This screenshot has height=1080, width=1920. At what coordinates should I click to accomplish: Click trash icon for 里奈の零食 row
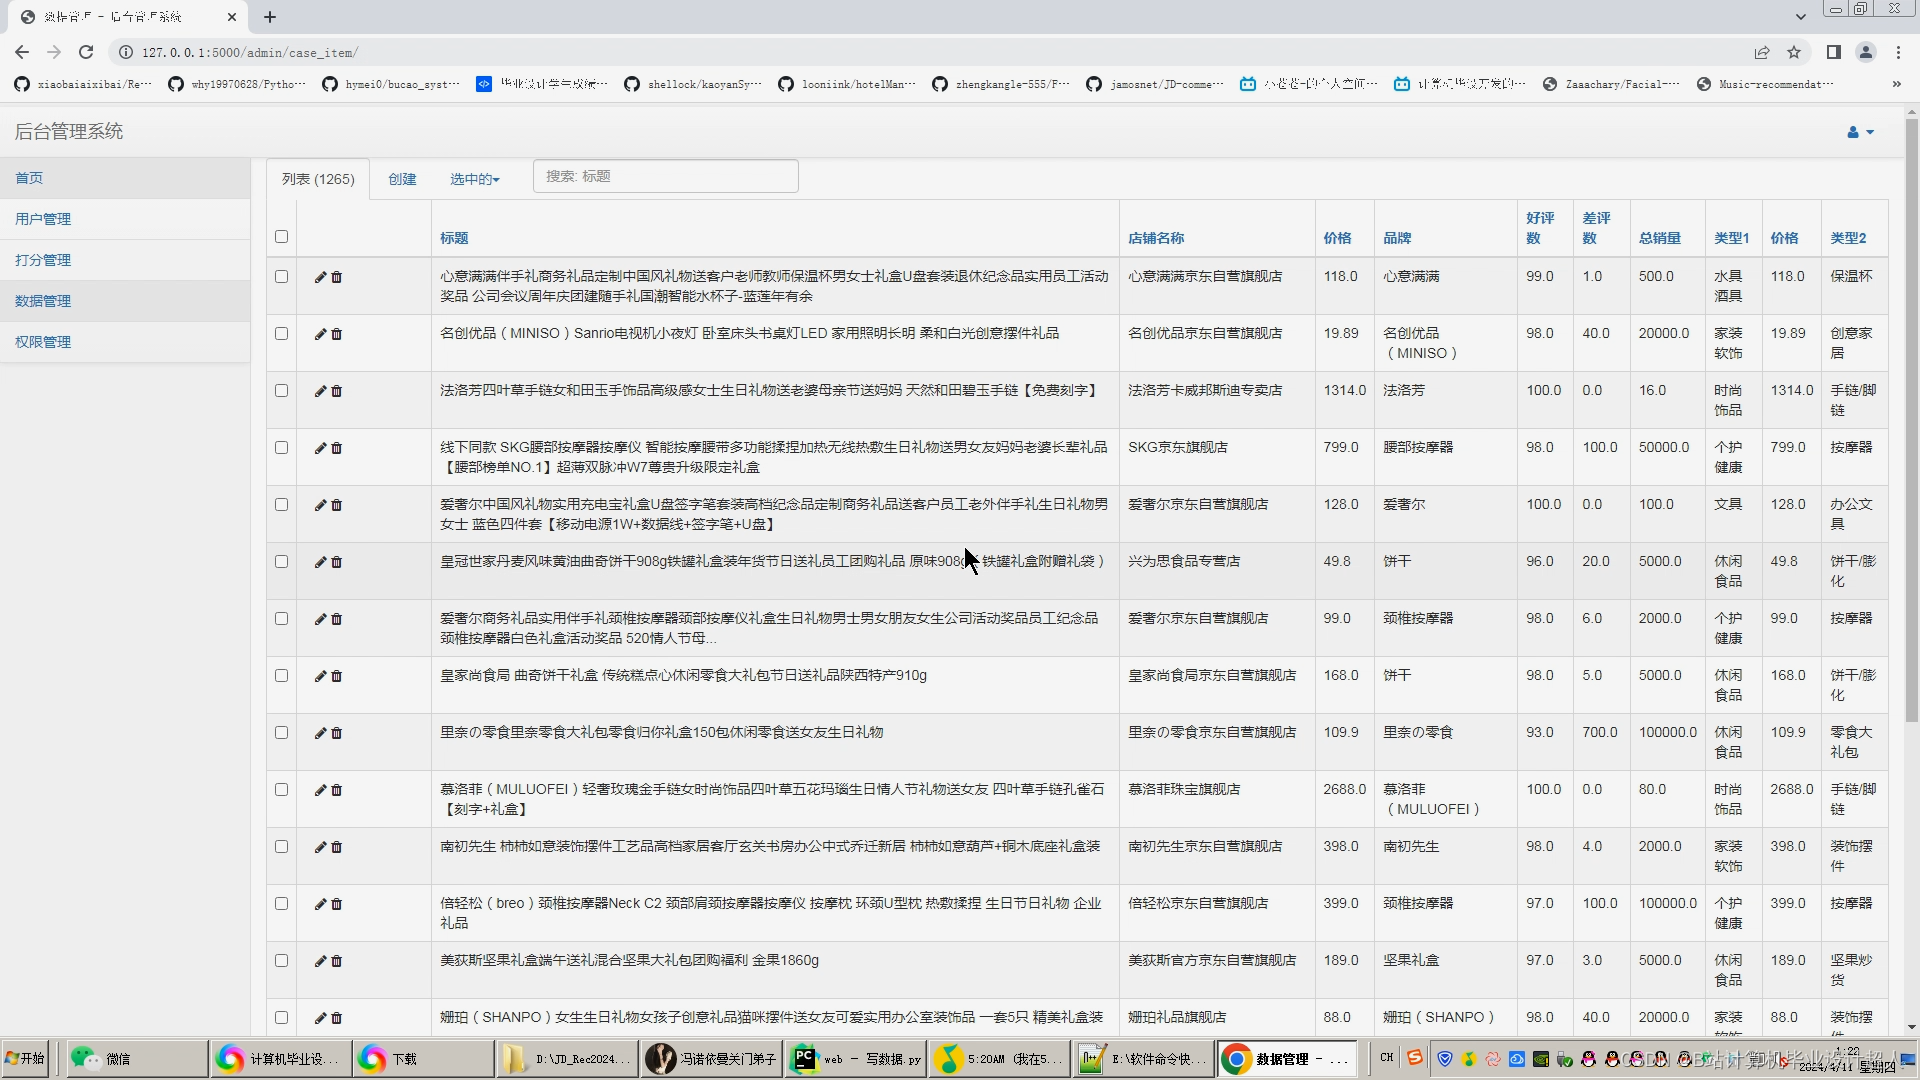pos(337,733)
